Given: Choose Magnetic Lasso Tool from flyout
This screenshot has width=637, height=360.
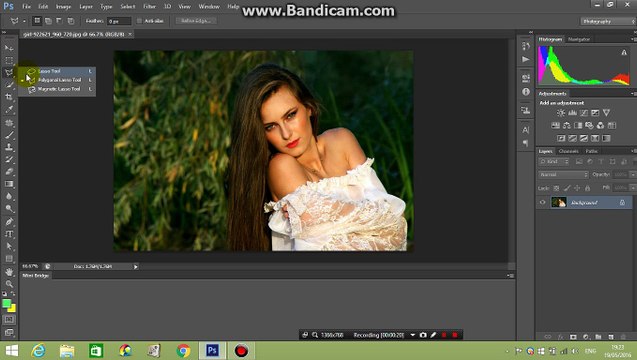Looking at the screenshot, I should click(59, 89).
